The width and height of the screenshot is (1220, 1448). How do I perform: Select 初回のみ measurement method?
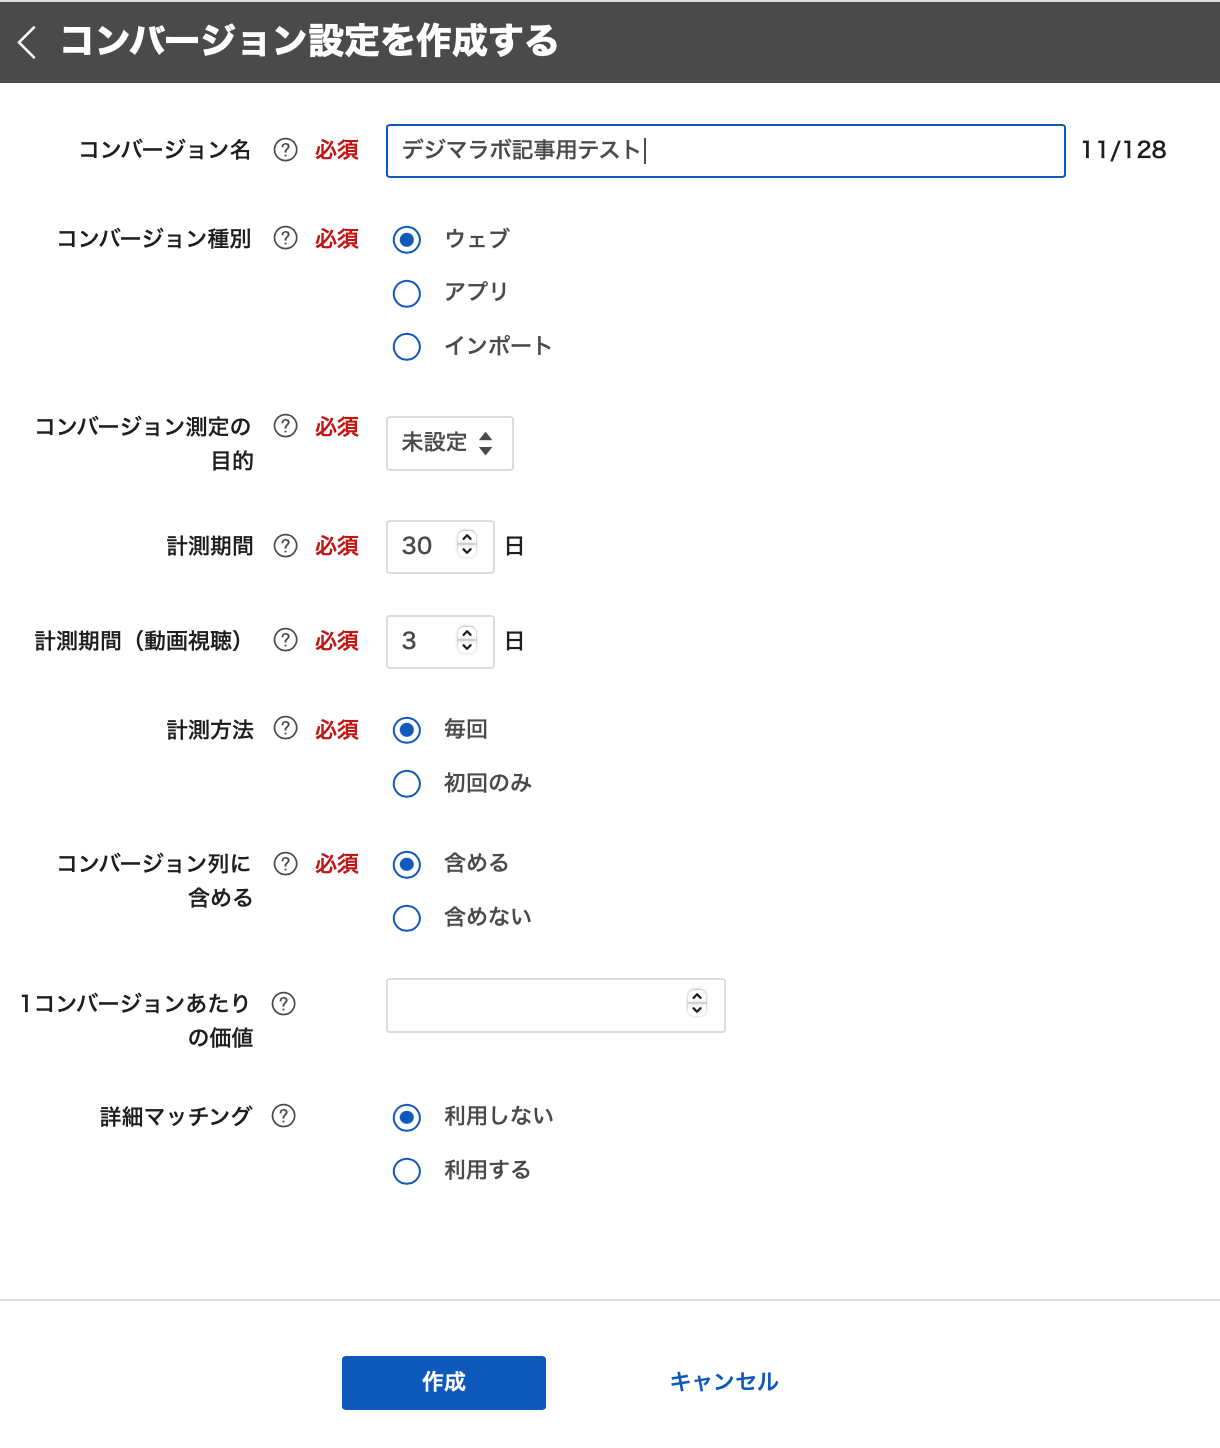tap(407, 784)
